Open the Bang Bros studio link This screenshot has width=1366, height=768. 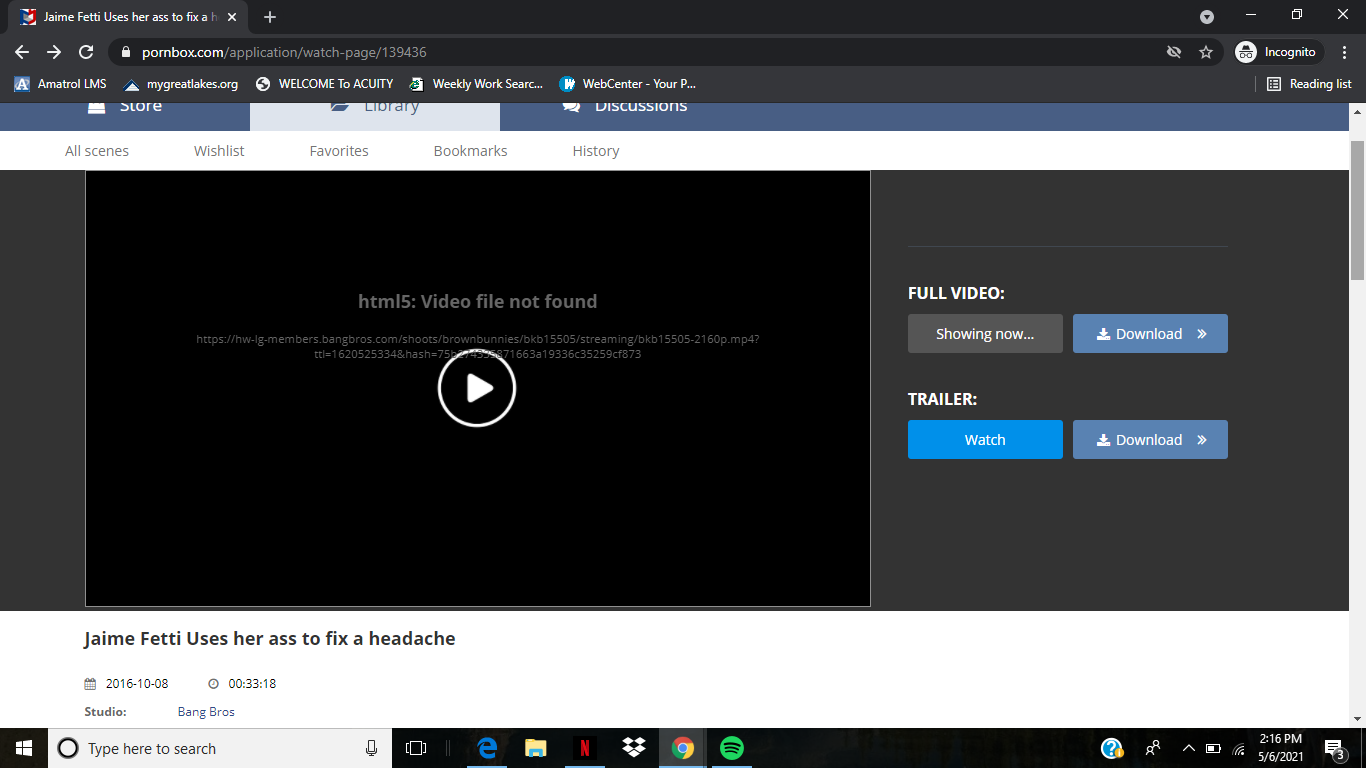[x=206, y=712]
